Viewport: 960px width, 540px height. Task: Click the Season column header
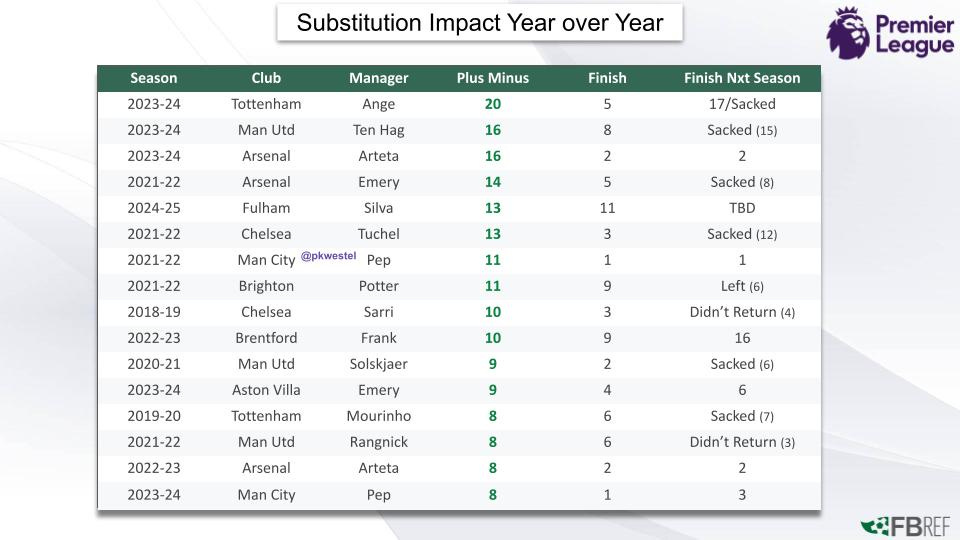153,78
